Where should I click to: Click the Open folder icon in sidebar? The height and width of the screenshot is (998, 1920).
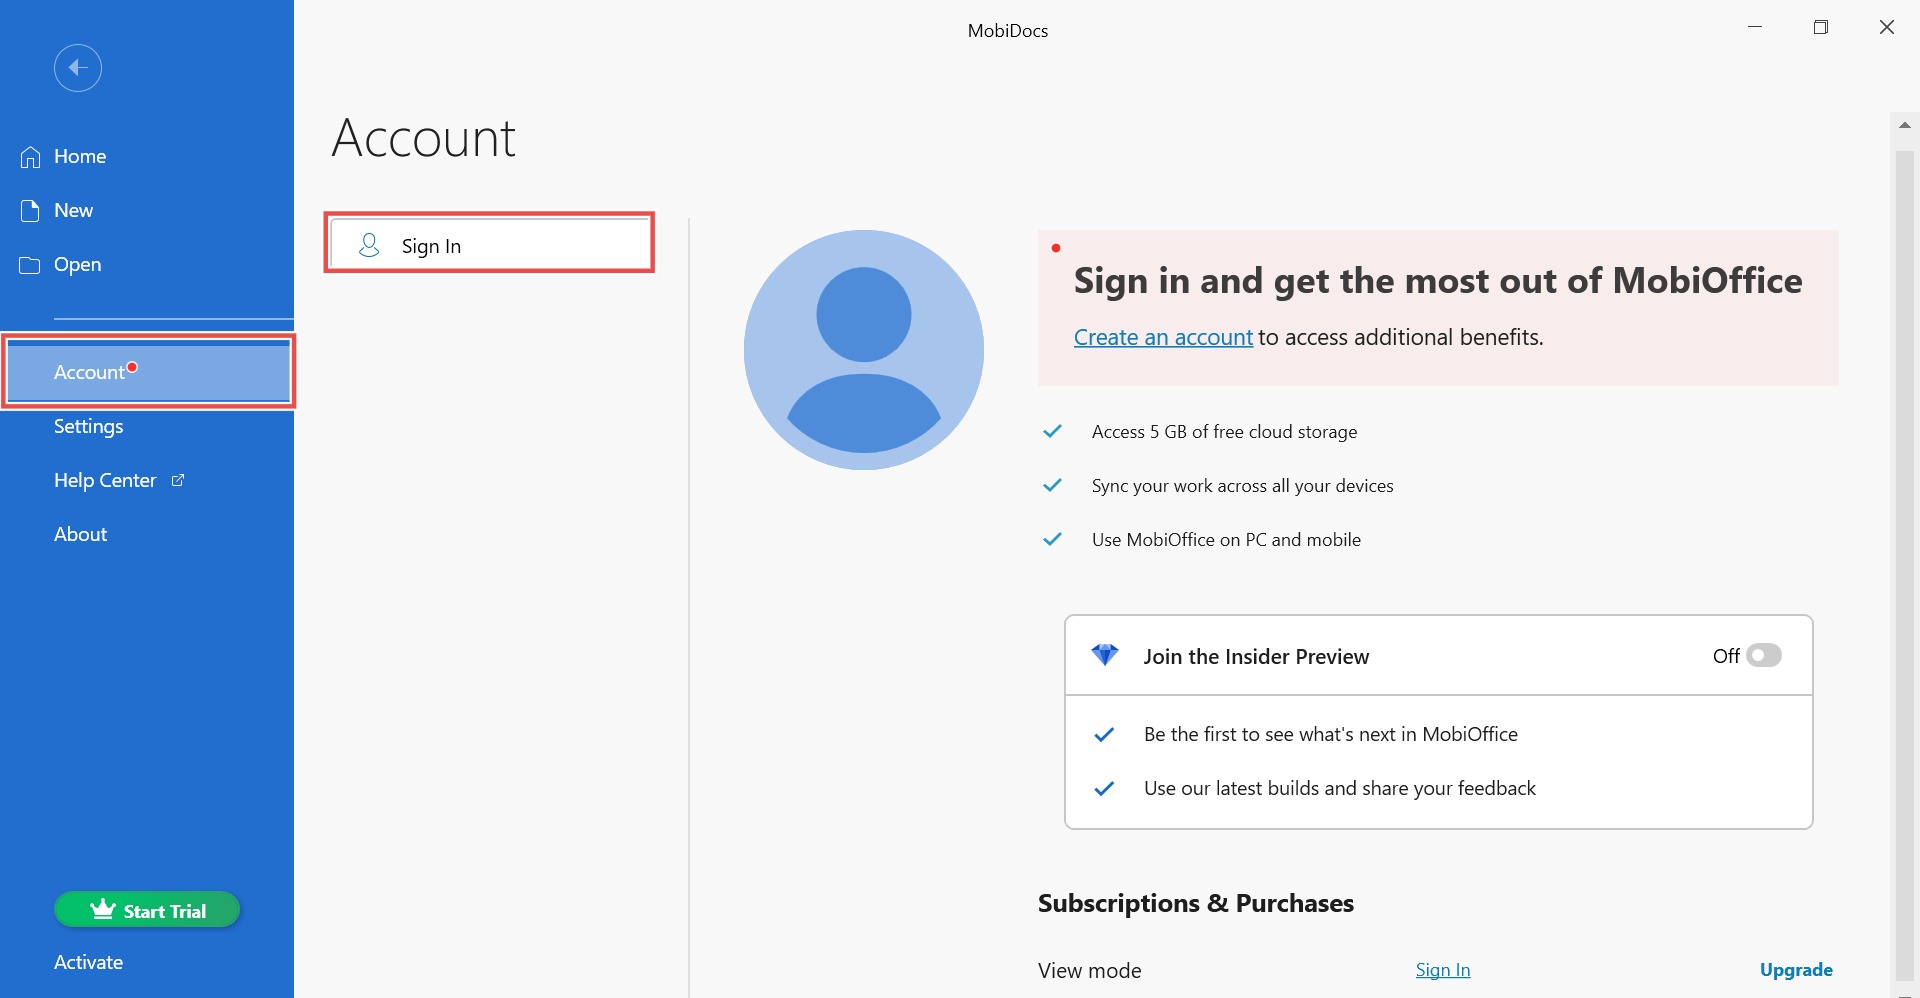coord(29,264)
